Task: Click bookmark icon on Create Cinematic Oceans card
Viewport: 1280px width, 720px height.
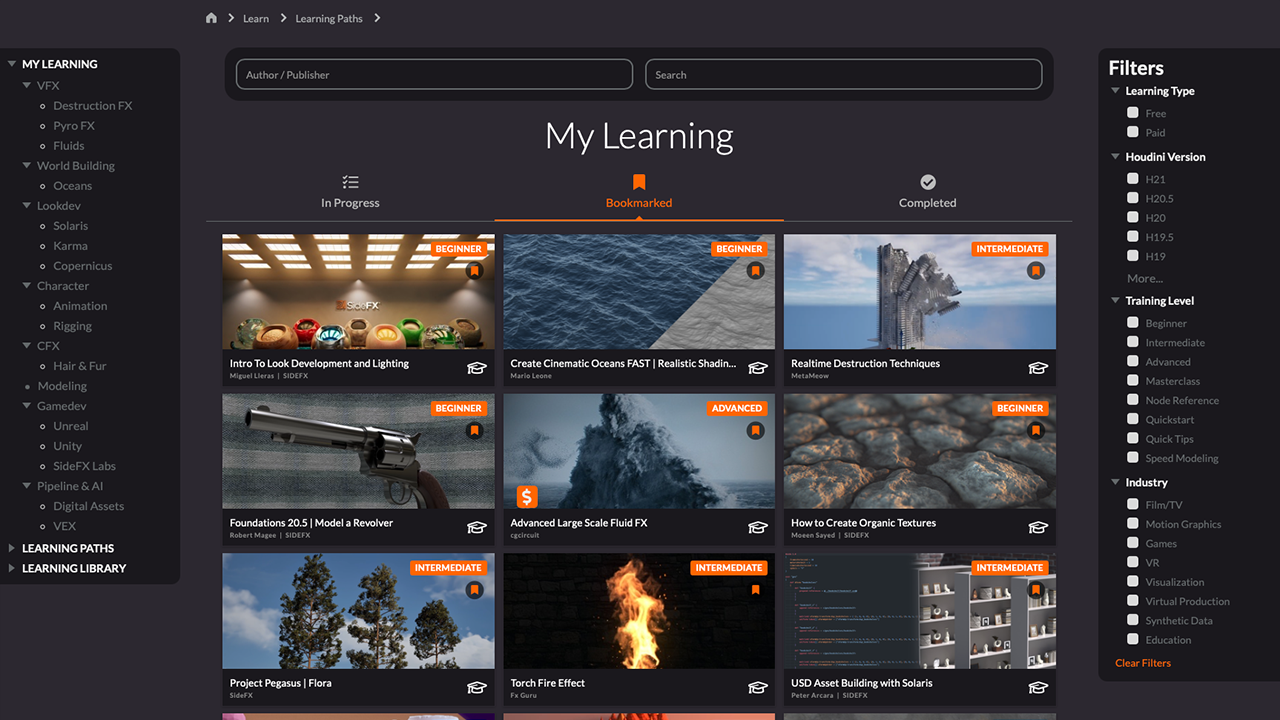Action: point(756,271)
